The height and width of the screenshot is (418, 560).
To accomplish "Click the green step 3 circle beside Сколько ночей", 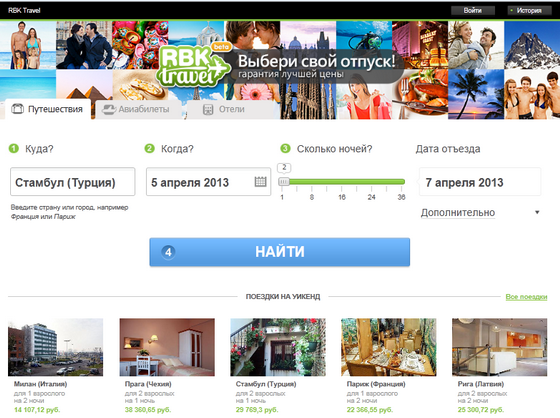I will click(285, 148).
